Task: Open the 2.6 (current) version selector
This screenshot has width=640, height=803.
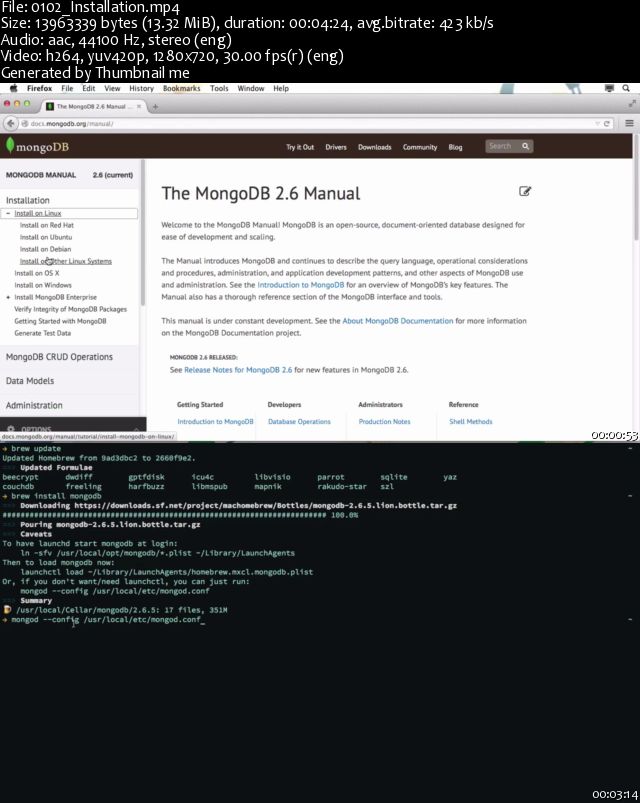Action: point(113,175)
